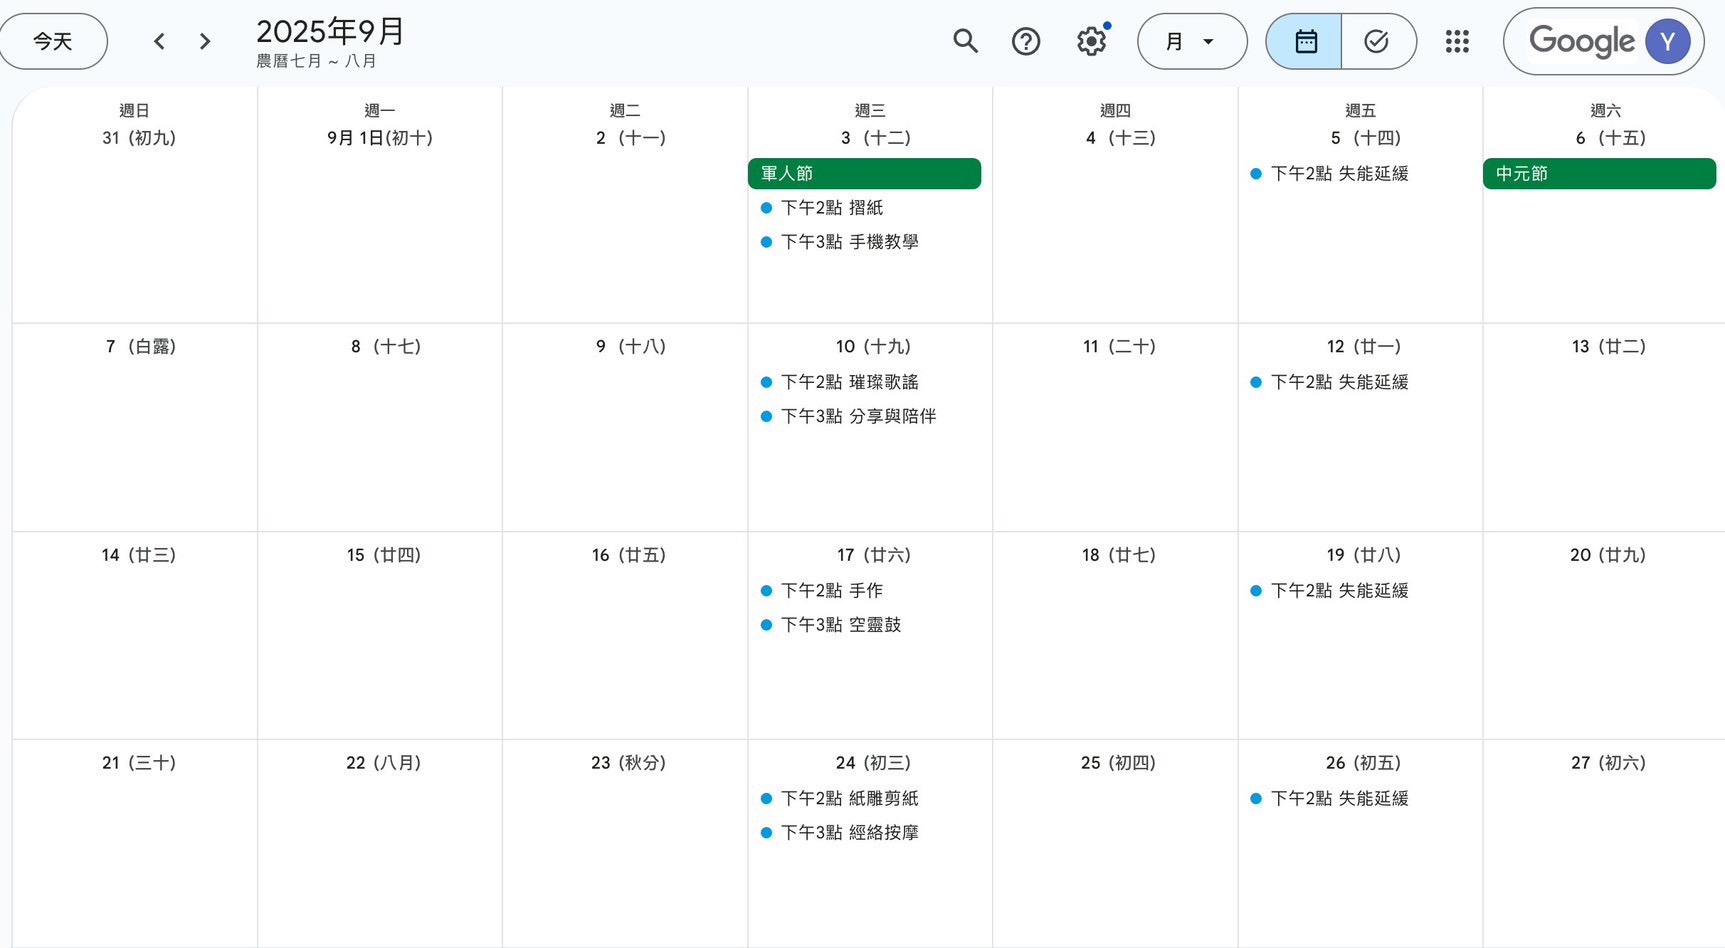Open 失能延緩 event on September 19
This screenshot has width=1725, height=948.
[x=1339, y=591]
